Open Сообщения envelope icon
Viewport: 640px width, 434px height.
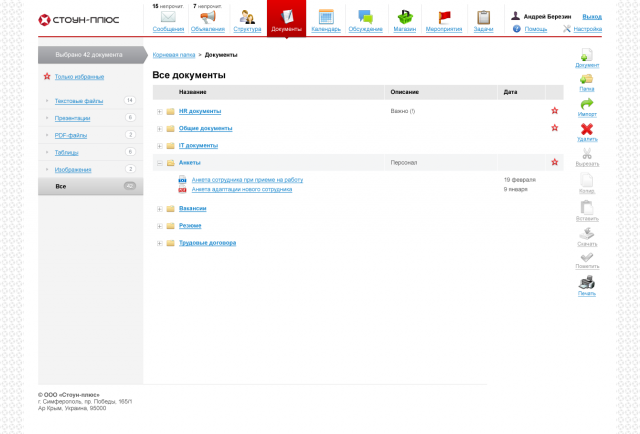[x=168, y=17]
